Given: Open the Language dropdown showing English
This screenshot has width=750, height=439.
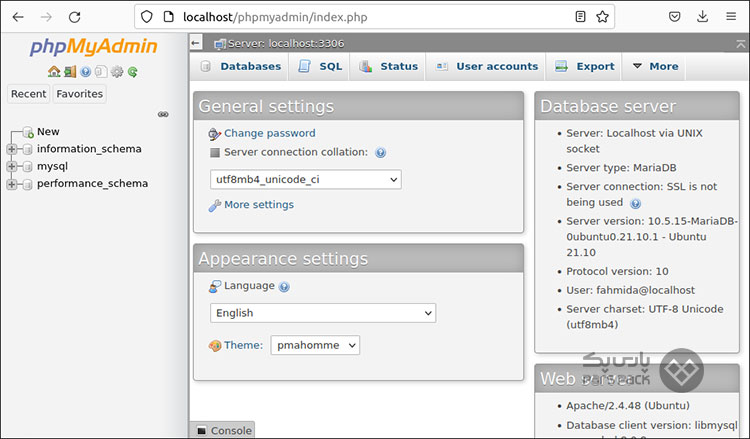Looking at the screenshot, I should (x=323, y=313).
